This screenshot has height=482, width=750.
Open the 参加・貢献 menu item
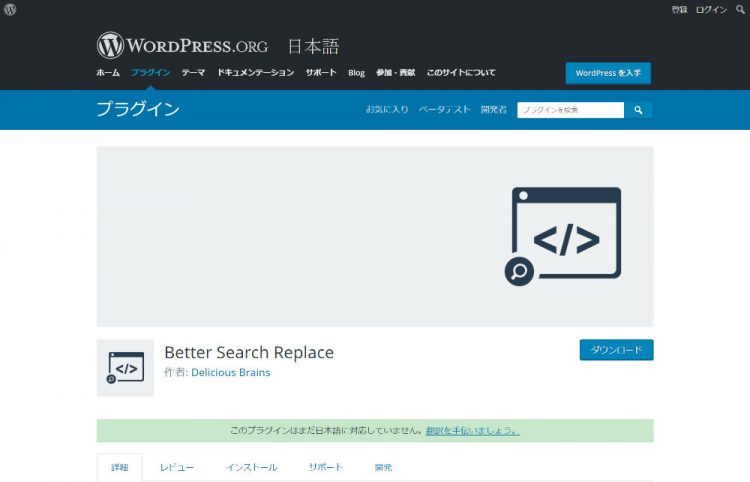tap(396, 73)
